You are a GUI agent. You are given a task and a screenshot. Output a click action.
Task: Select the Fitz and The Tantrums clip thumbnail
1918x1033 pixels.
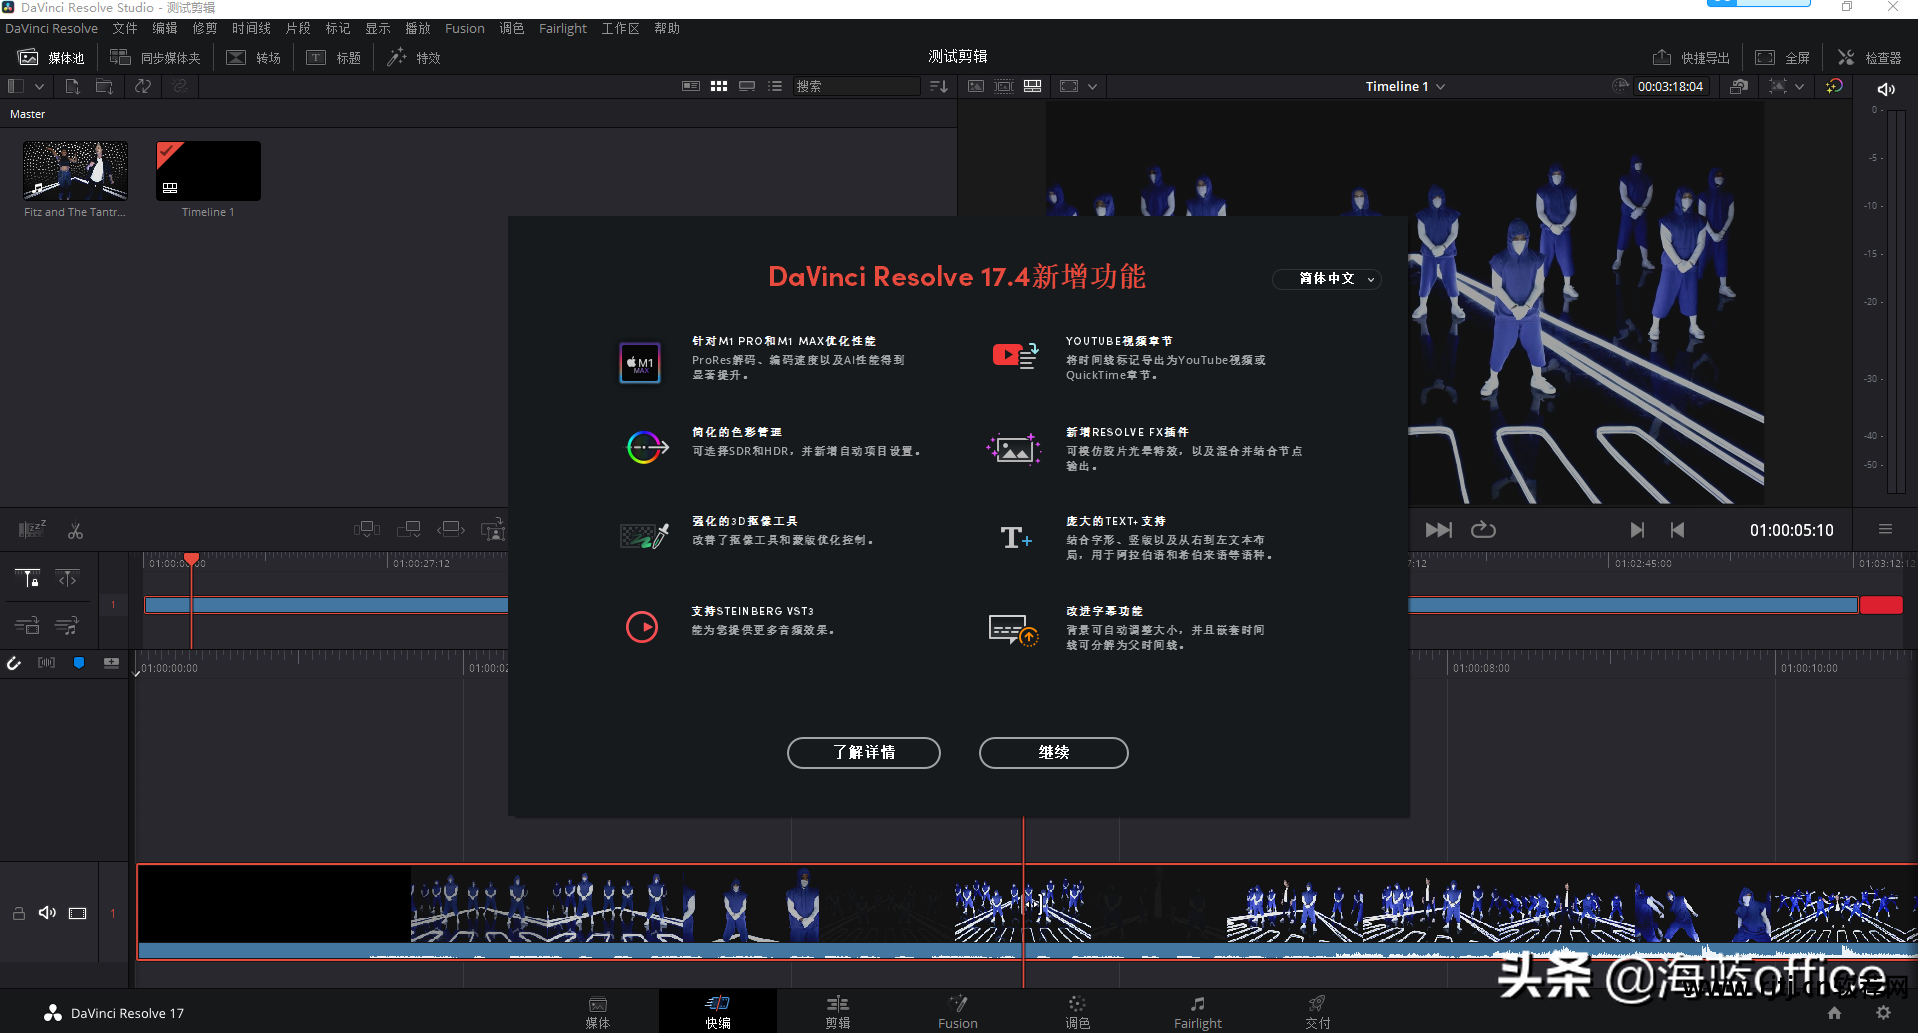pyautogui.click(x=75, y=171)
